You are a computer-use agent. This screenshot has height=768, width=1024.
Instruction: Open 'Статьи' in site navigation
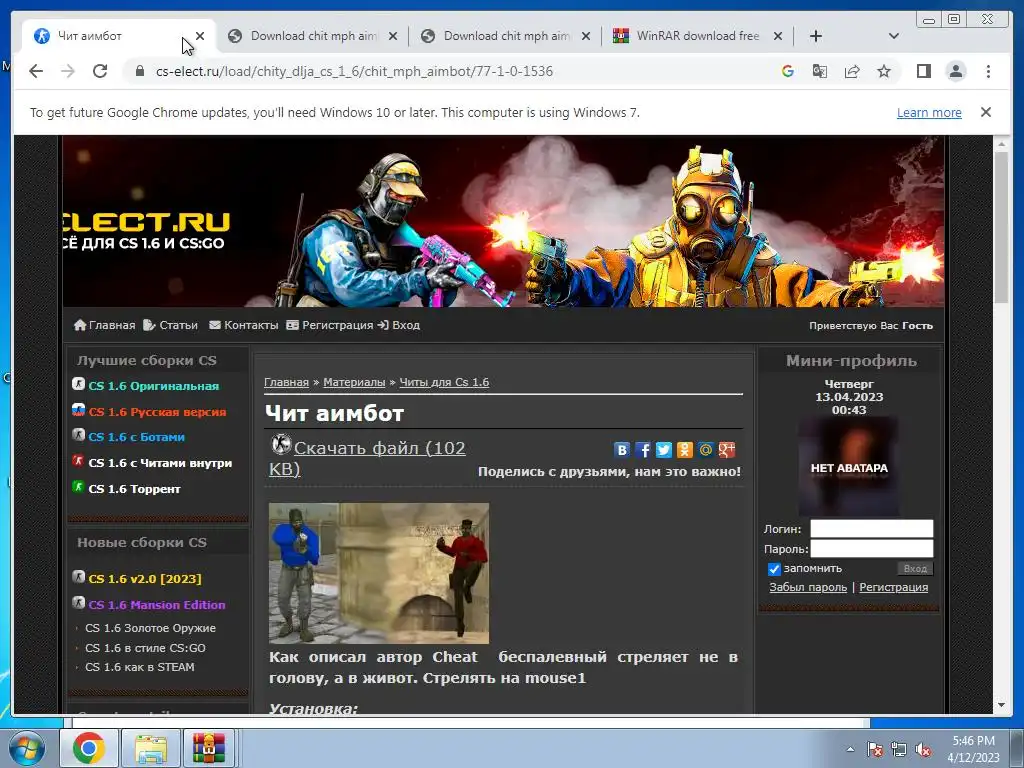tap(170, 325)
